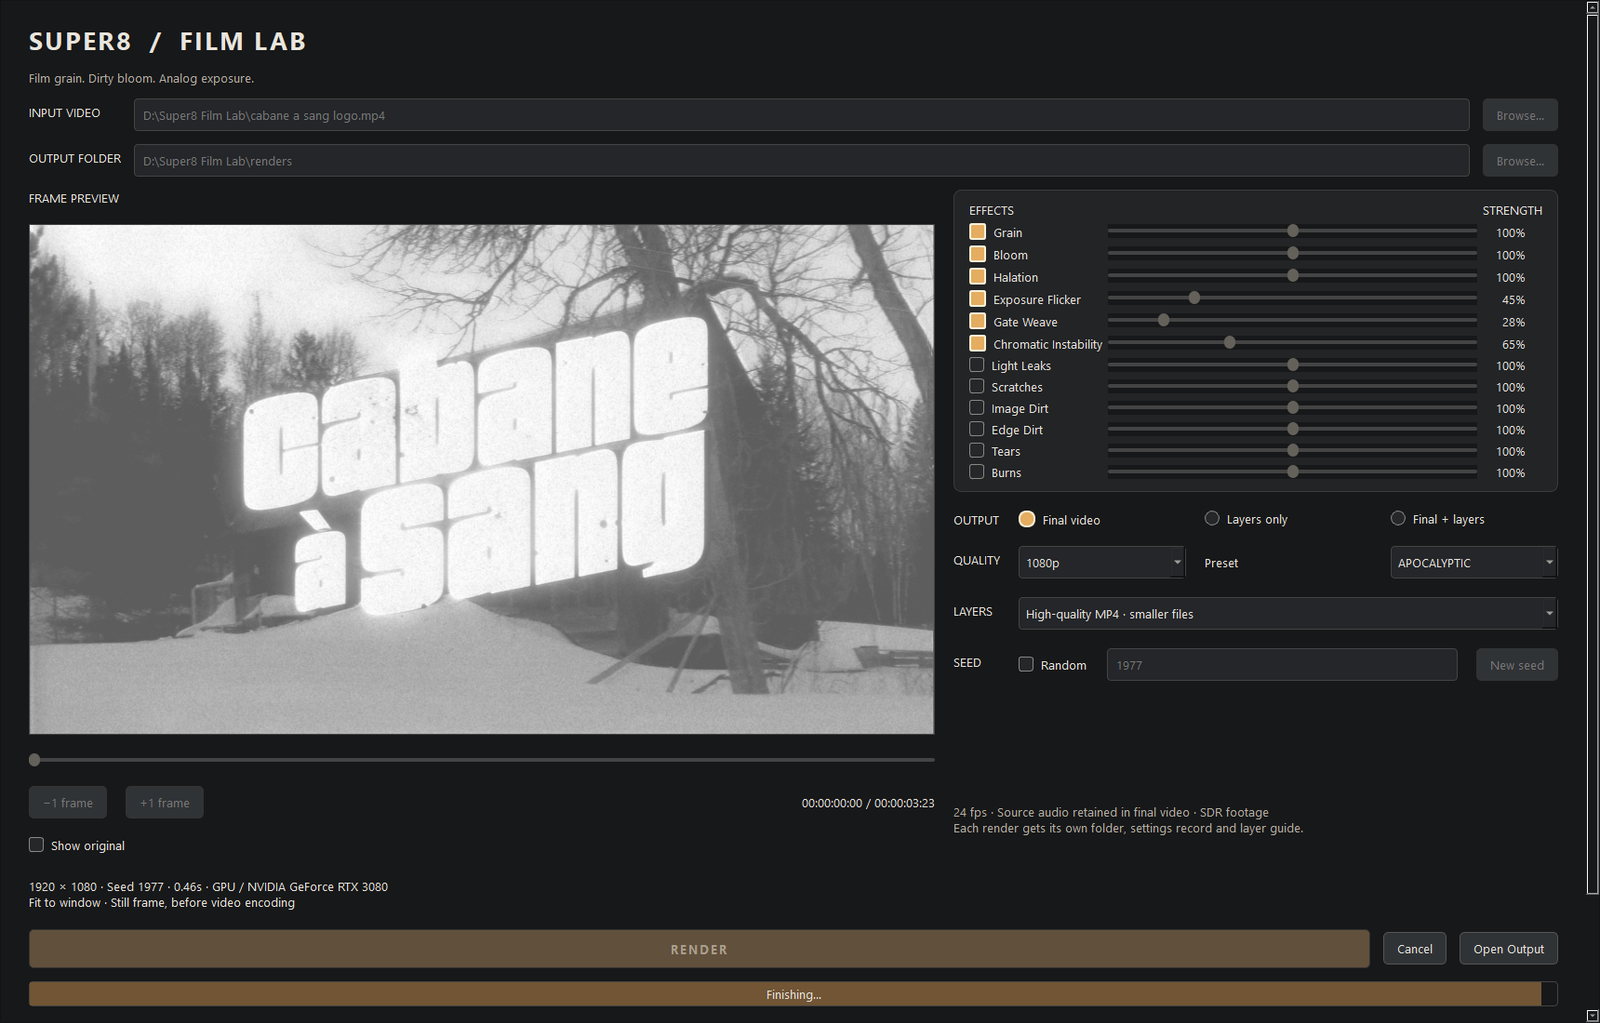Viewport: 1600px width, 1023px height.
Task: Click Edge Dirt strength slider handle
Action: tap(1293, 428)
